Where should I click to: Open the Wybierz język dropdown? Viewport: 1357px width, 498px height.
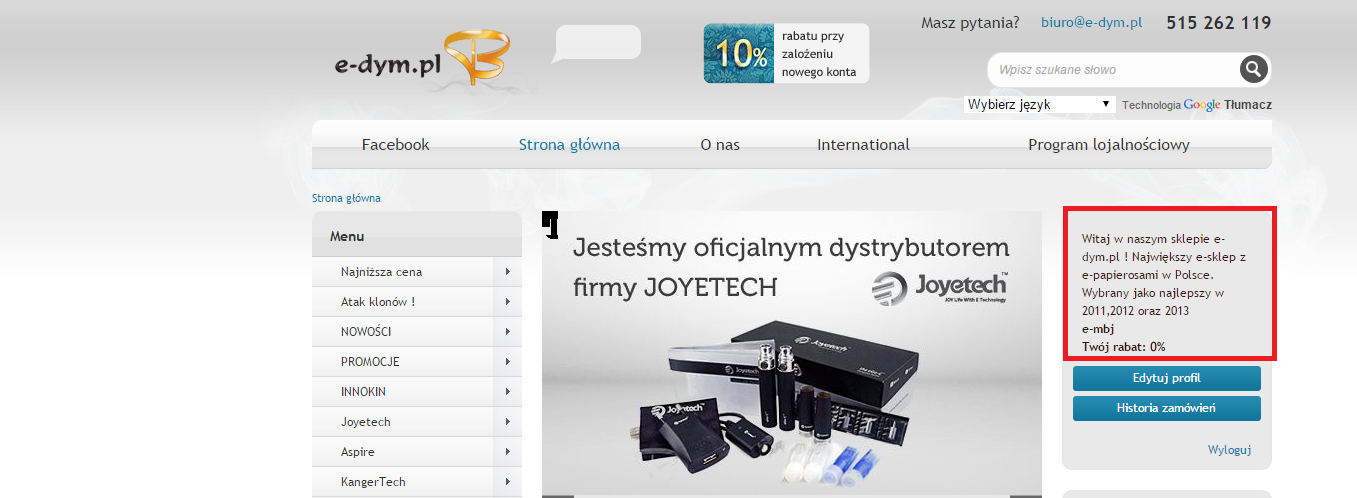click(1040, 104)
